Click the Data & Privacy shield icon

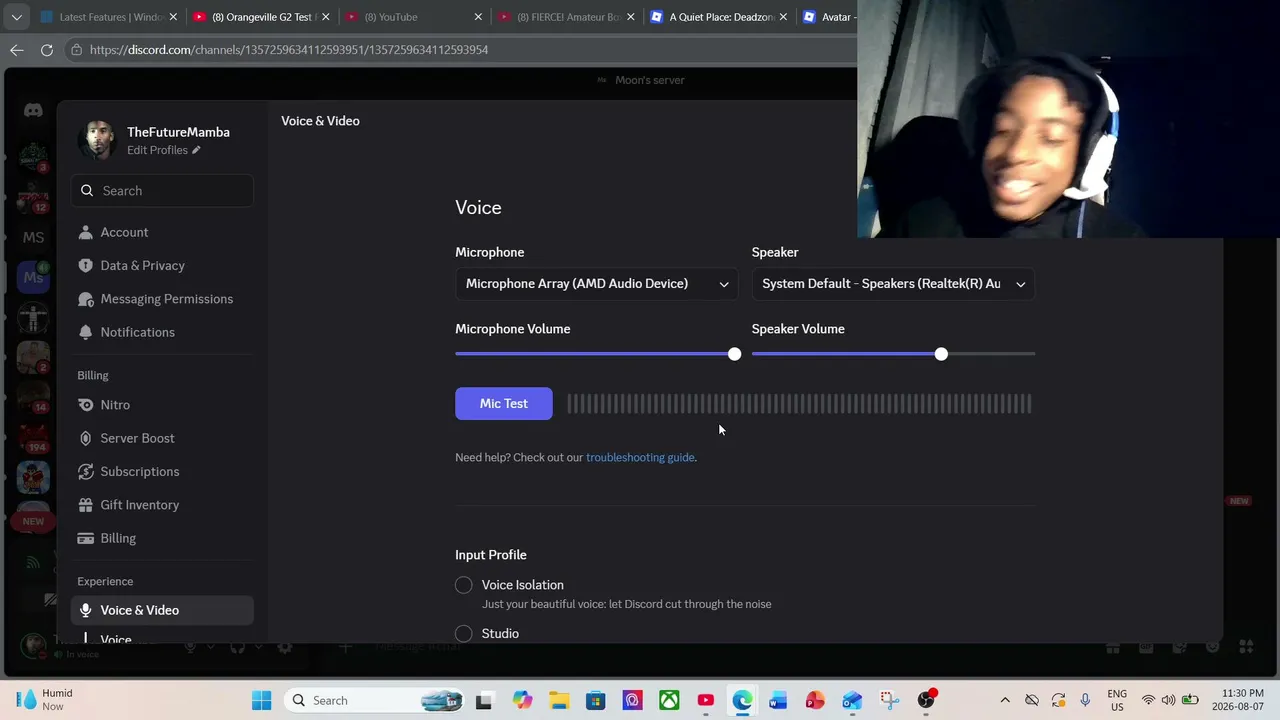pyautogui.click(x=85, y=265)
